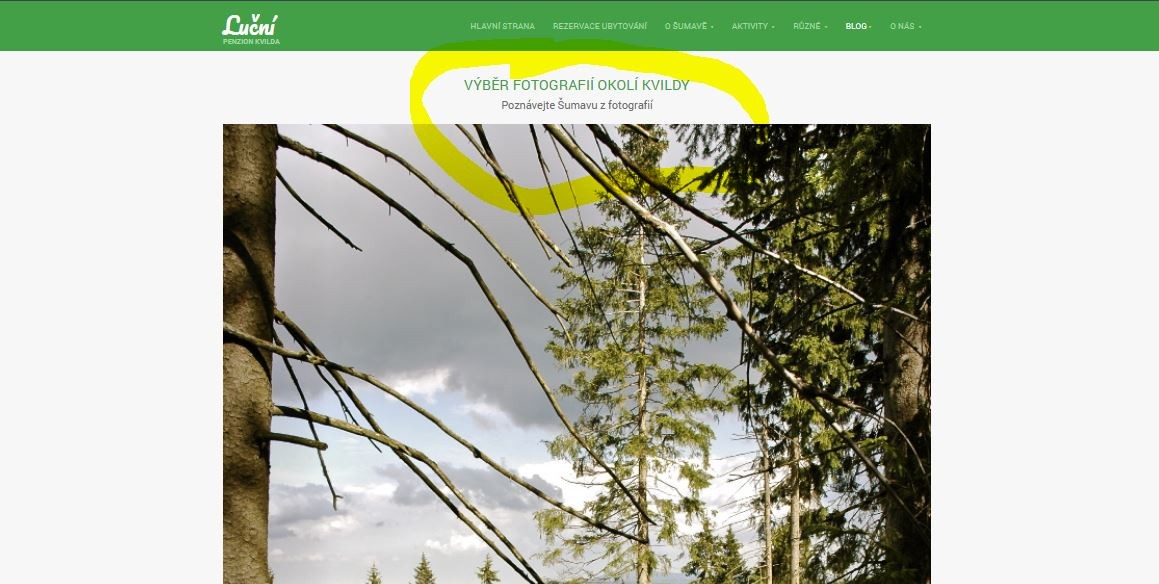Click the tall spruce in the photo's center
Screen dimensions: 1159x584
pos(640,355)
